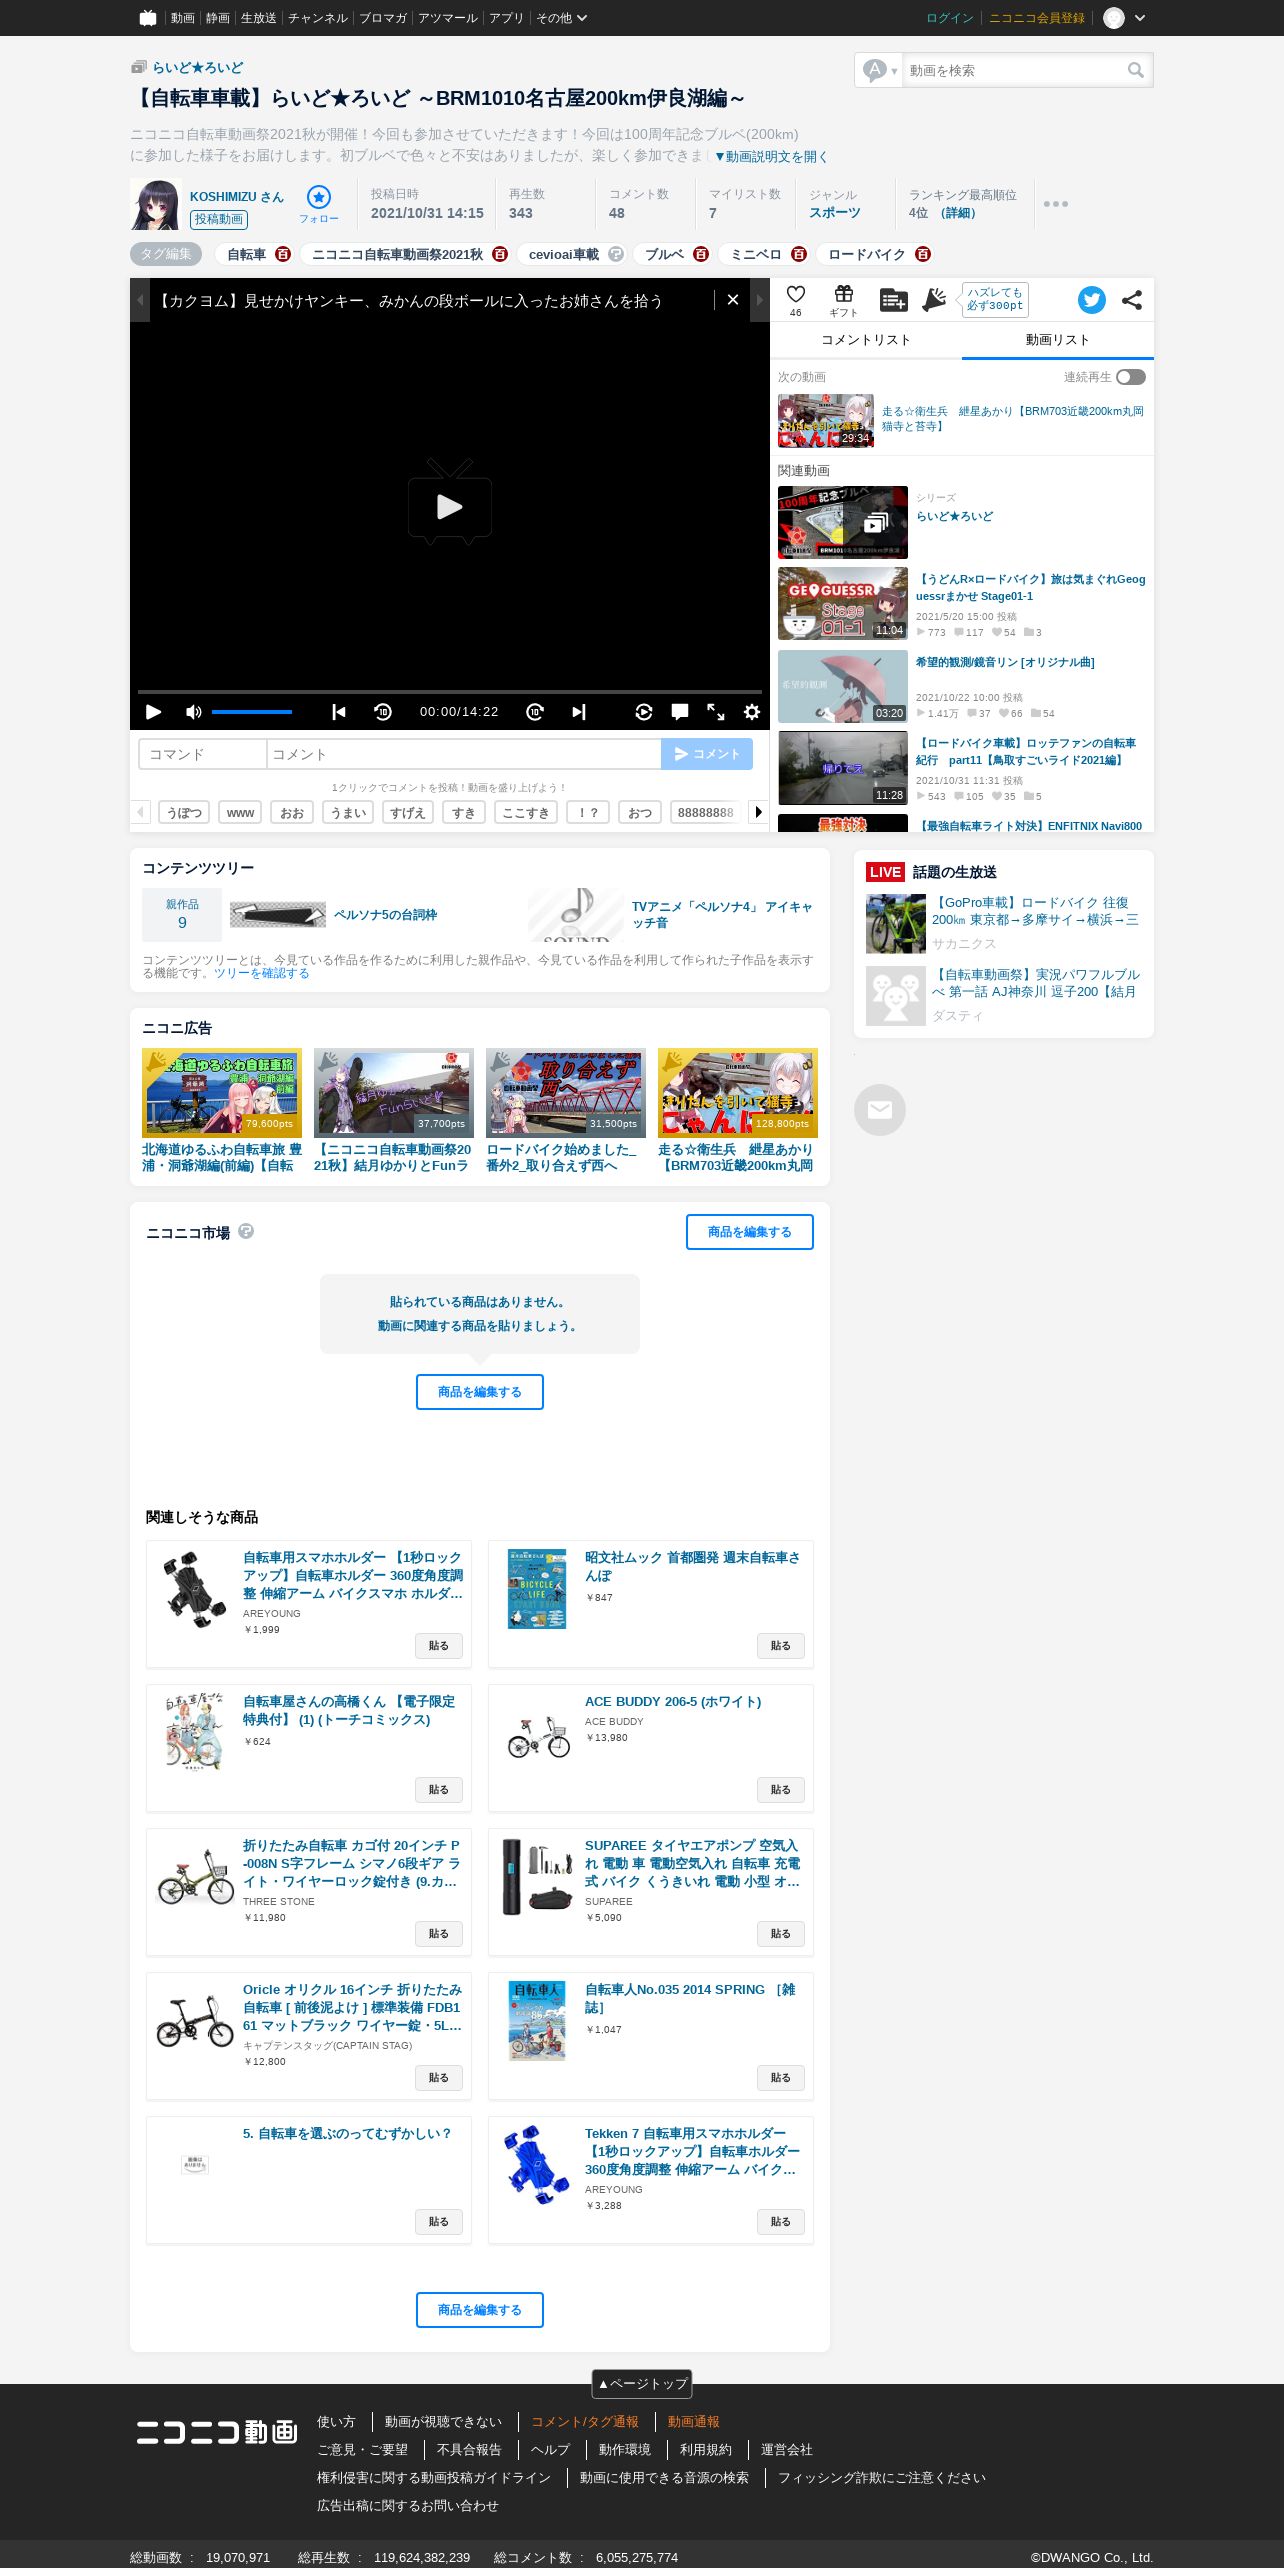Viewport: 1284px width, 2568px height.
Task: Open Nico Ad party popper icon
Action: (x=934, y=299)
